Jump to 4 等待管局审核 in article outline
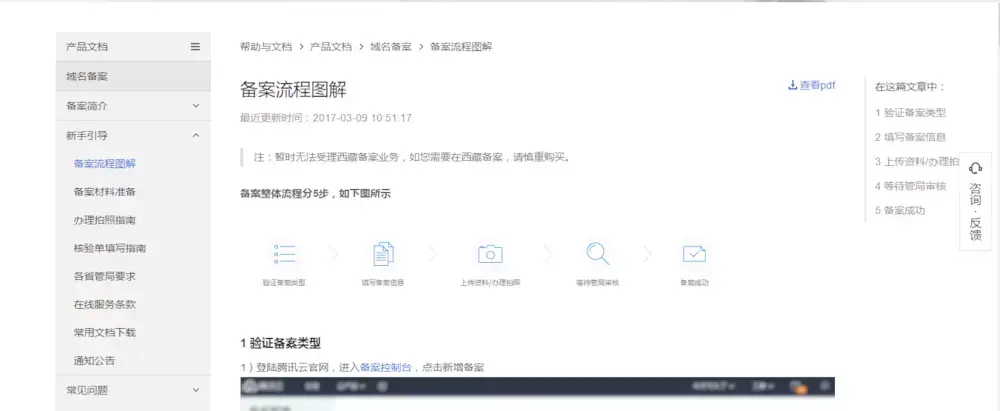The width and height of the screenshot is (1000, 411). click(x=910, y=186)
